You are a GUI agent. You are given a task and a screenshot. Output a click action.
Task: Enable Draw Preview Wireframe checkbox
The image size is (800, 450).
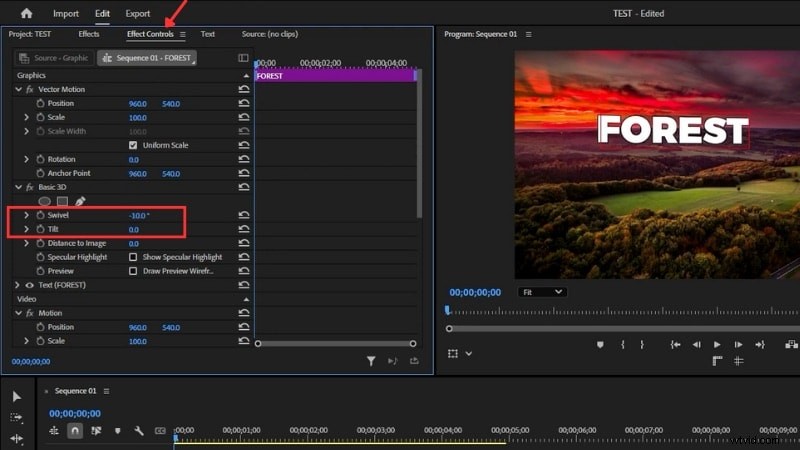(x=133, y=271)
